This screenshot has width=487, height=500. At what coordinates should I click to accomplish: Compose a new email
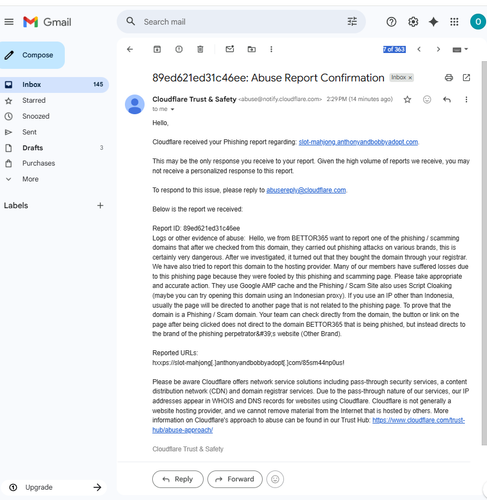[32, 55]
